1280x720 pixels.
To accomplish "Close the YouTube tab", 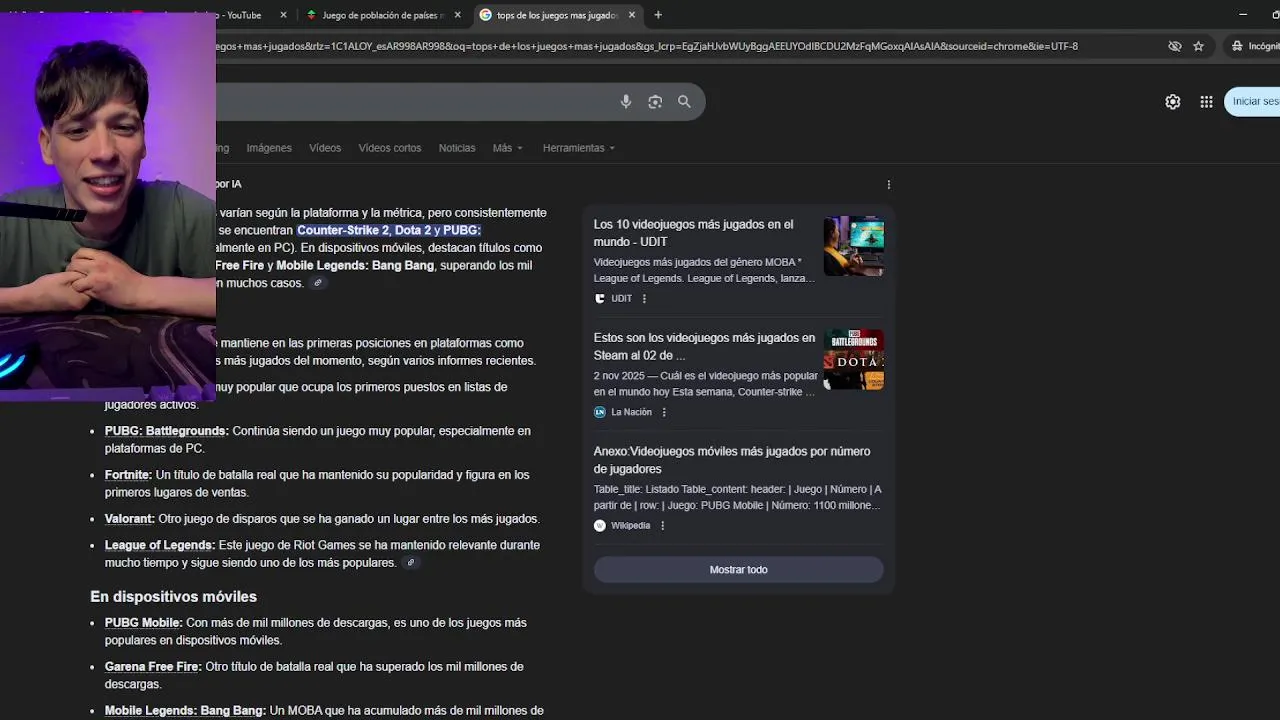I will pyautogui.click(x=284, y=15).
